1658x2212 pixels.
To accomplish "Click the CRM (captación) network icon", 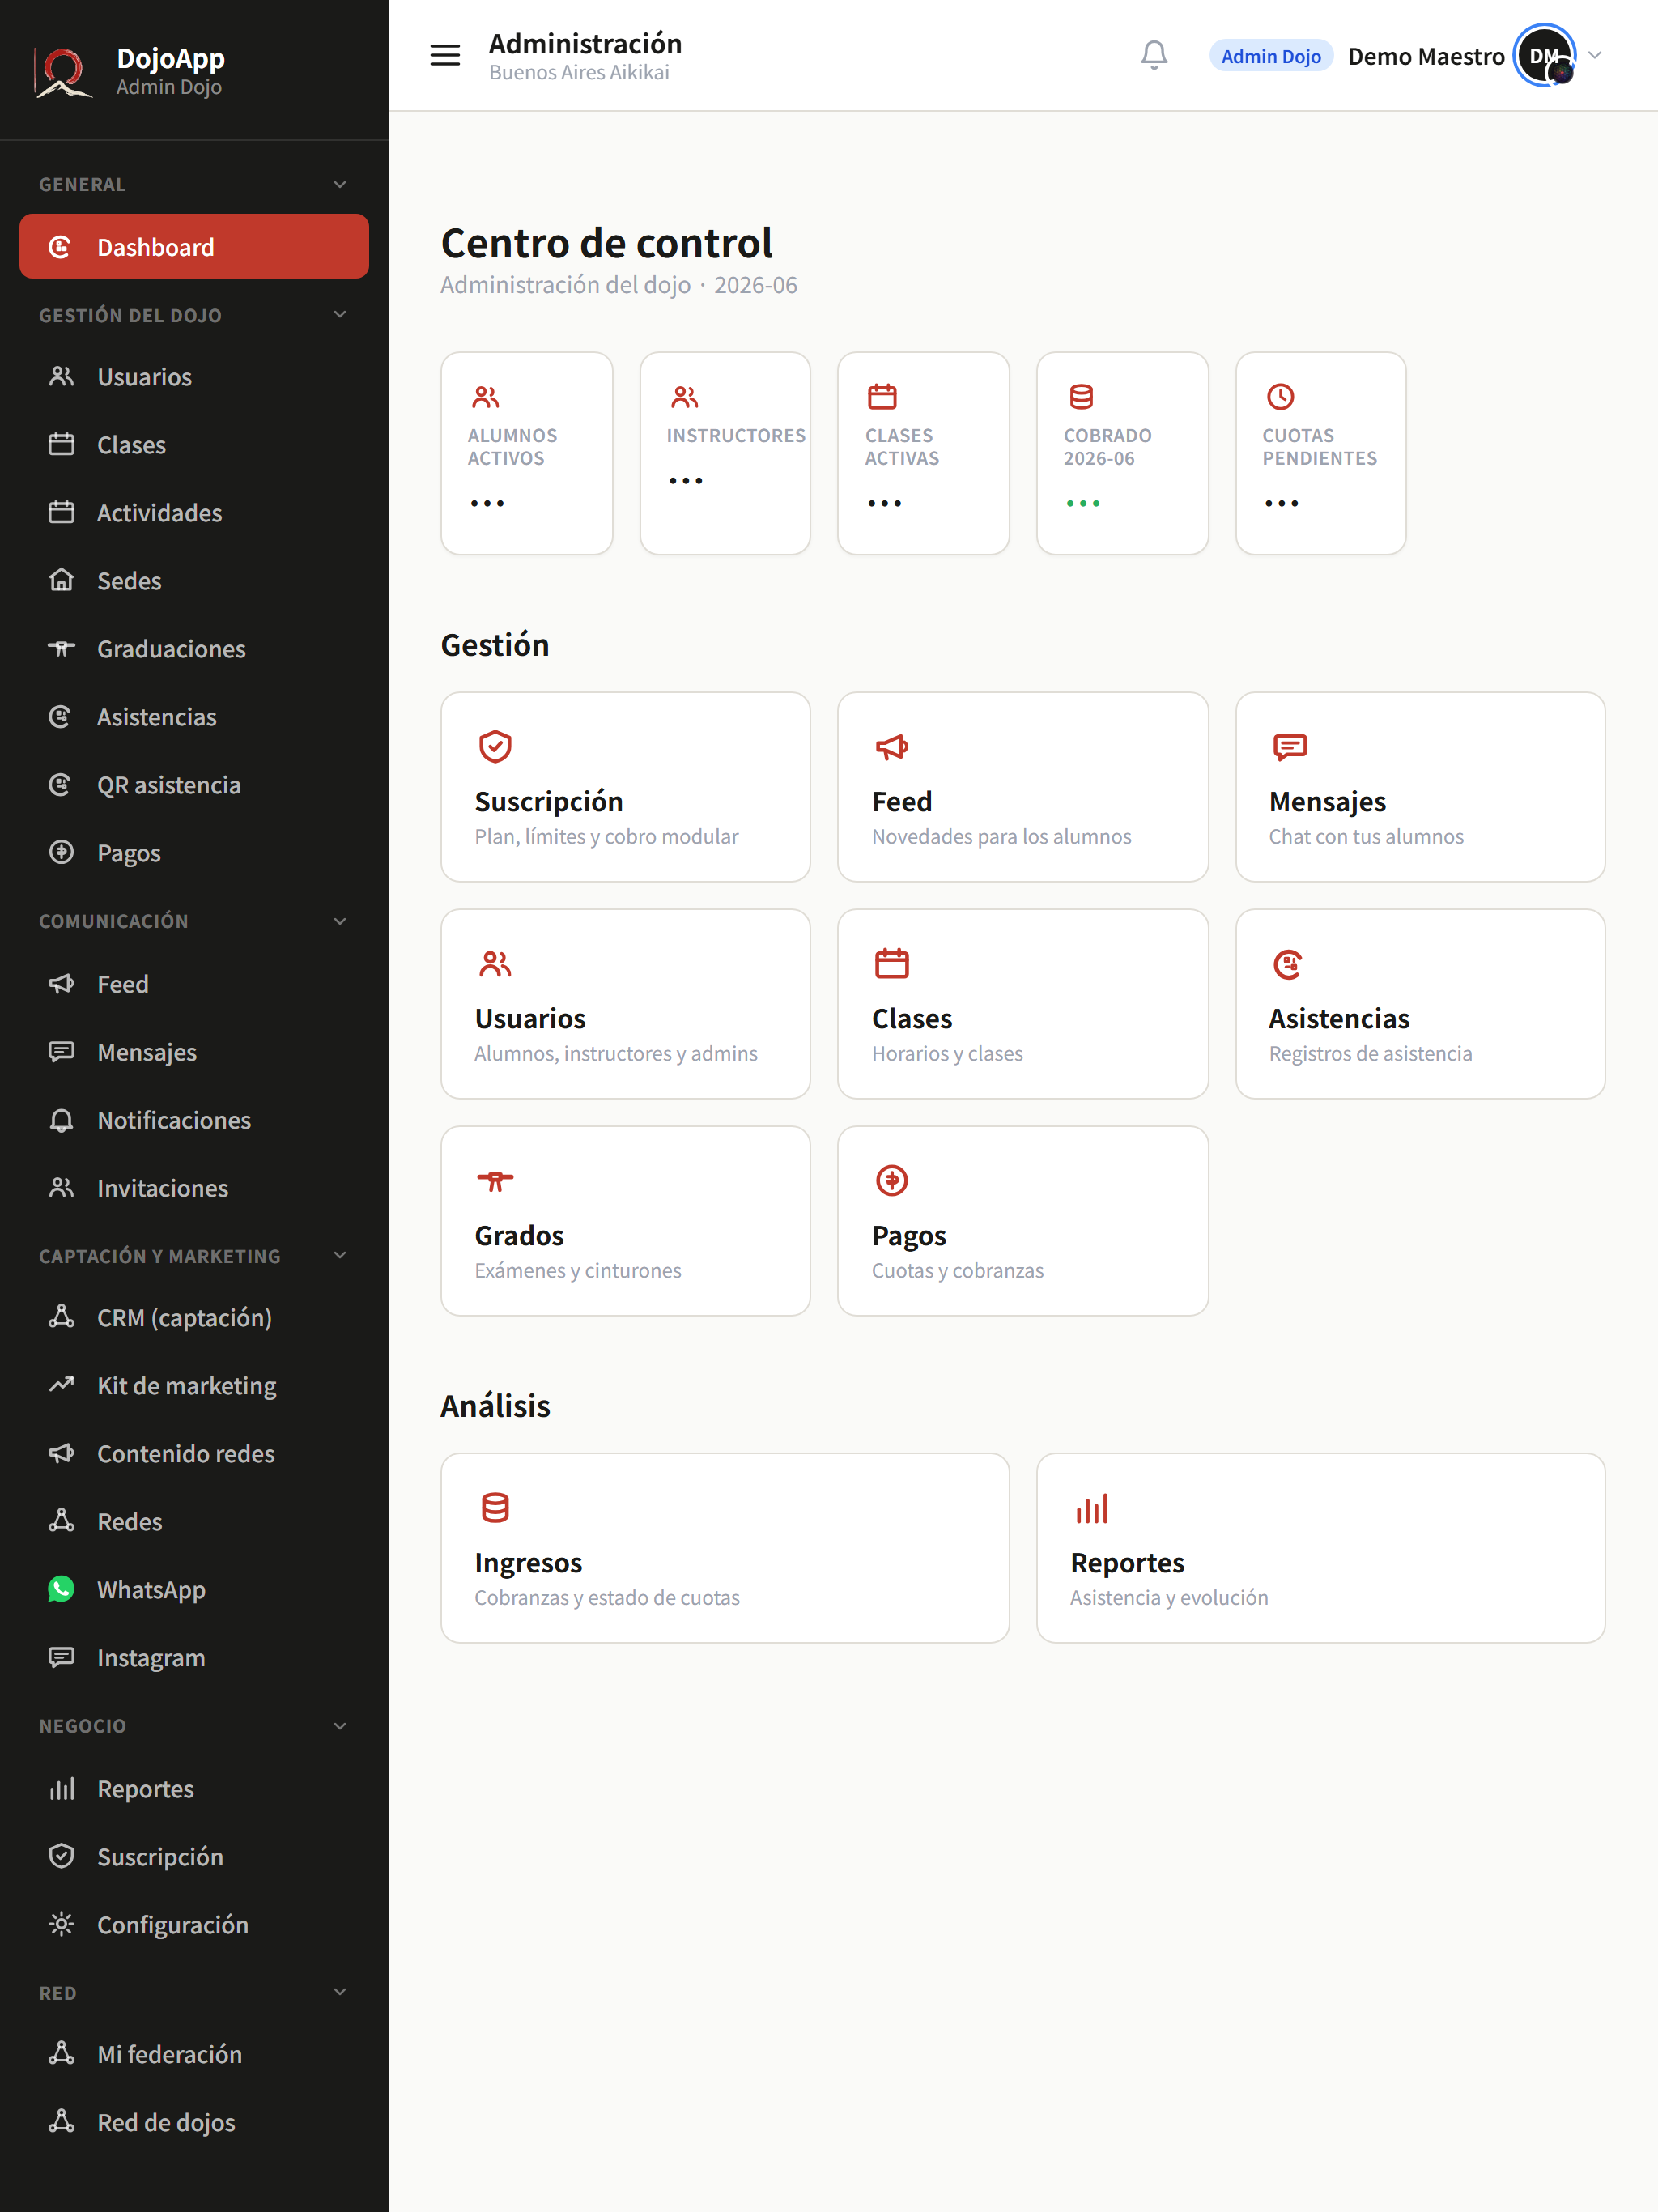I will coord(61,1316).
